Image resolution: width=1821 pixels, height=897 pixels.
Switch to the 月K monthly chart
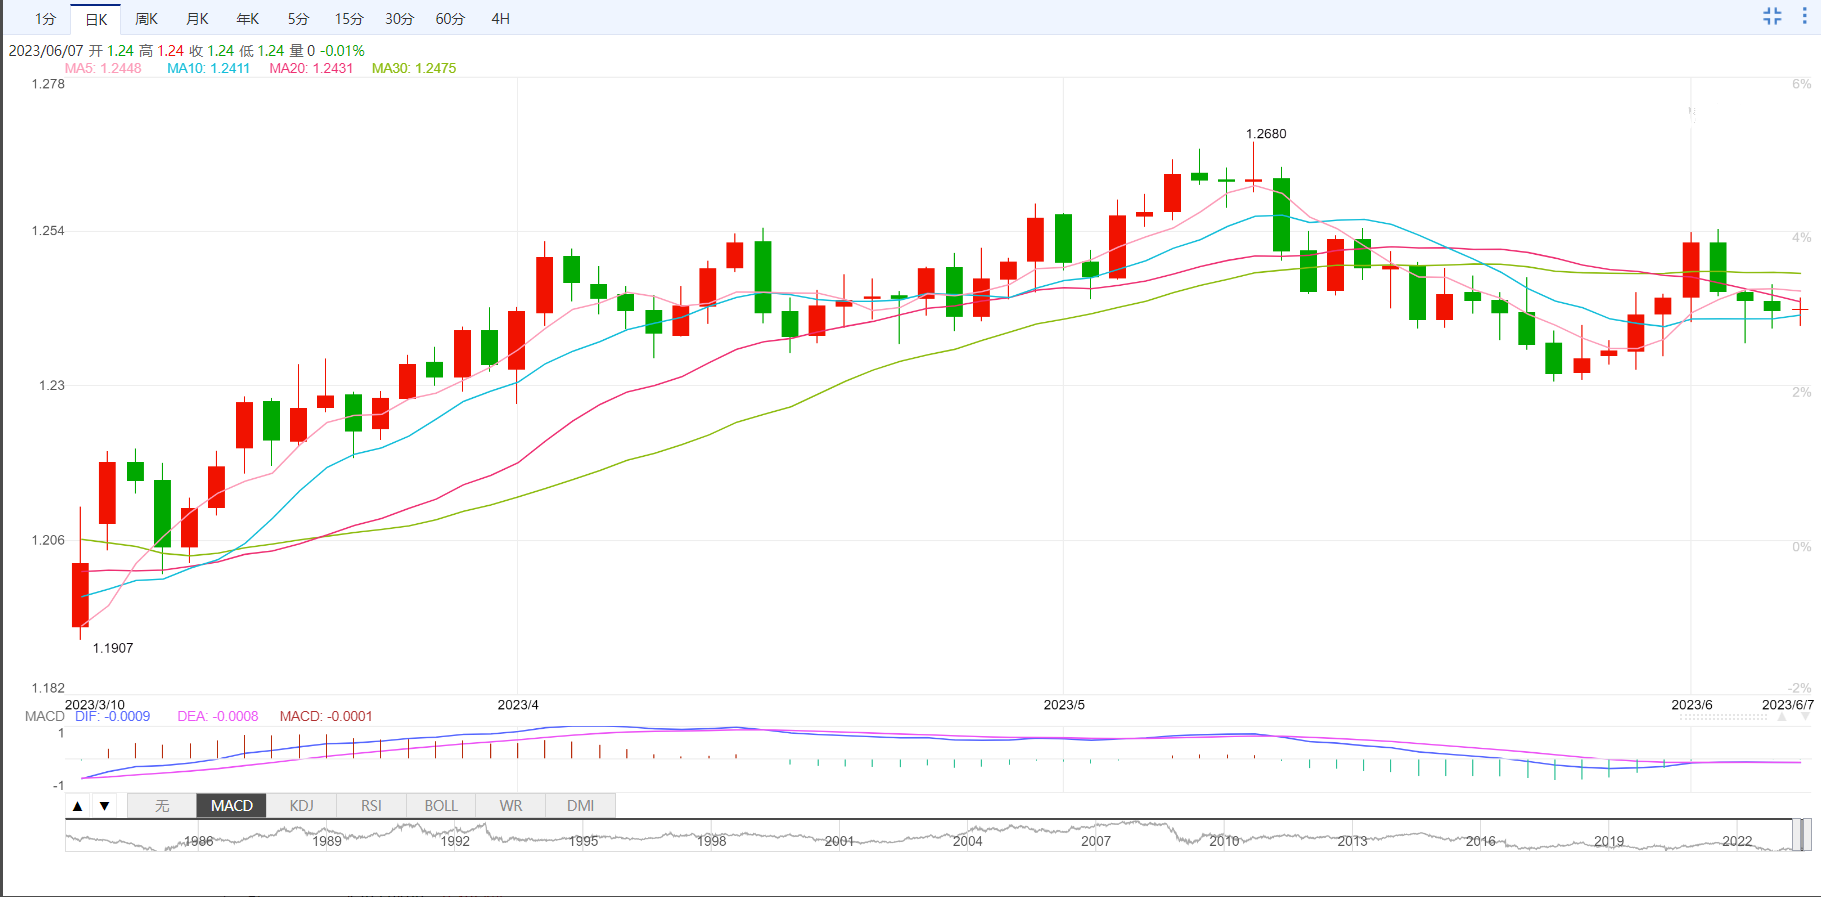(x=197, y=19)
